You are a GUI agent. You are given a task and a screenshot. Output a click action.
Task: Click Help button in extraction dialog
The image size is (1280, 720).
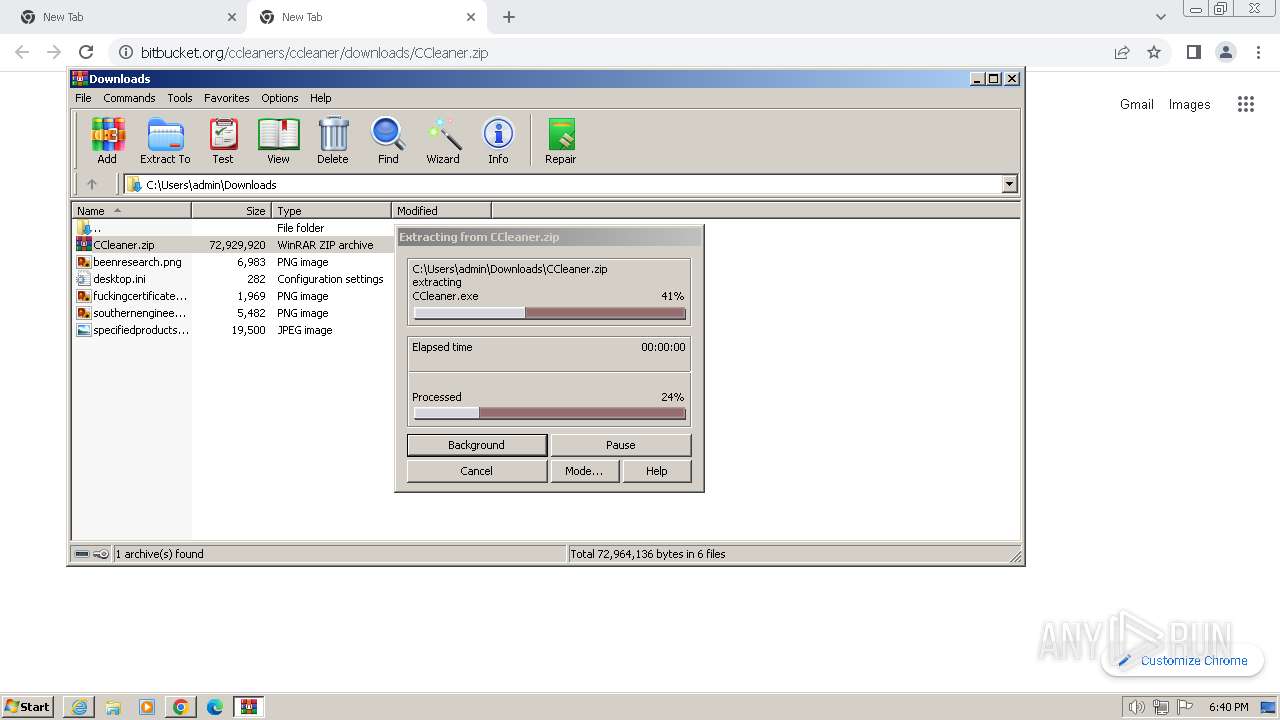point(656,471)
